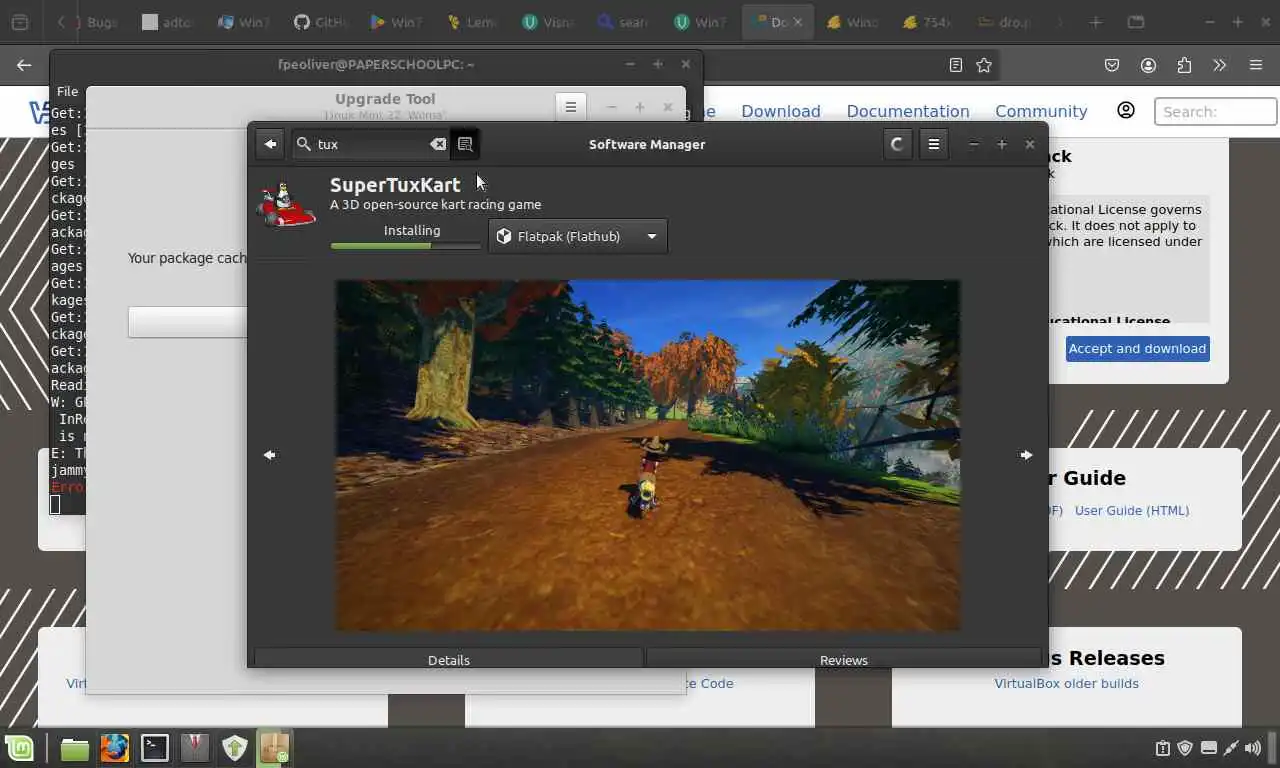This screenshot has width=1280, height=768.
Task: Open file manager from the panel
Action: (74, 748)
